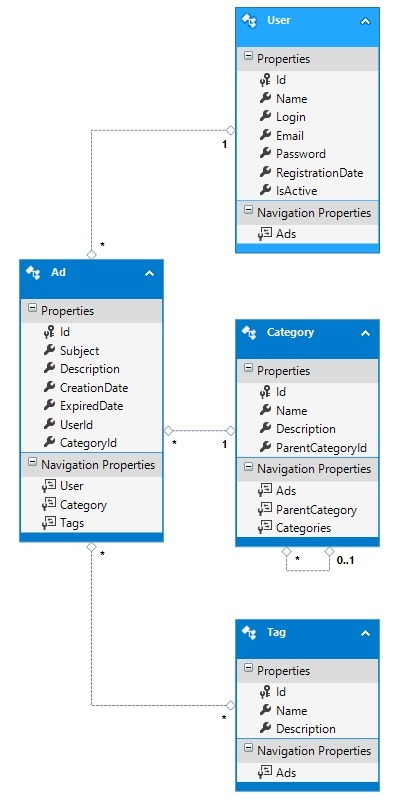Select the Description property in Category
This screenshot has height=810, width=394.
click(306, 429)
